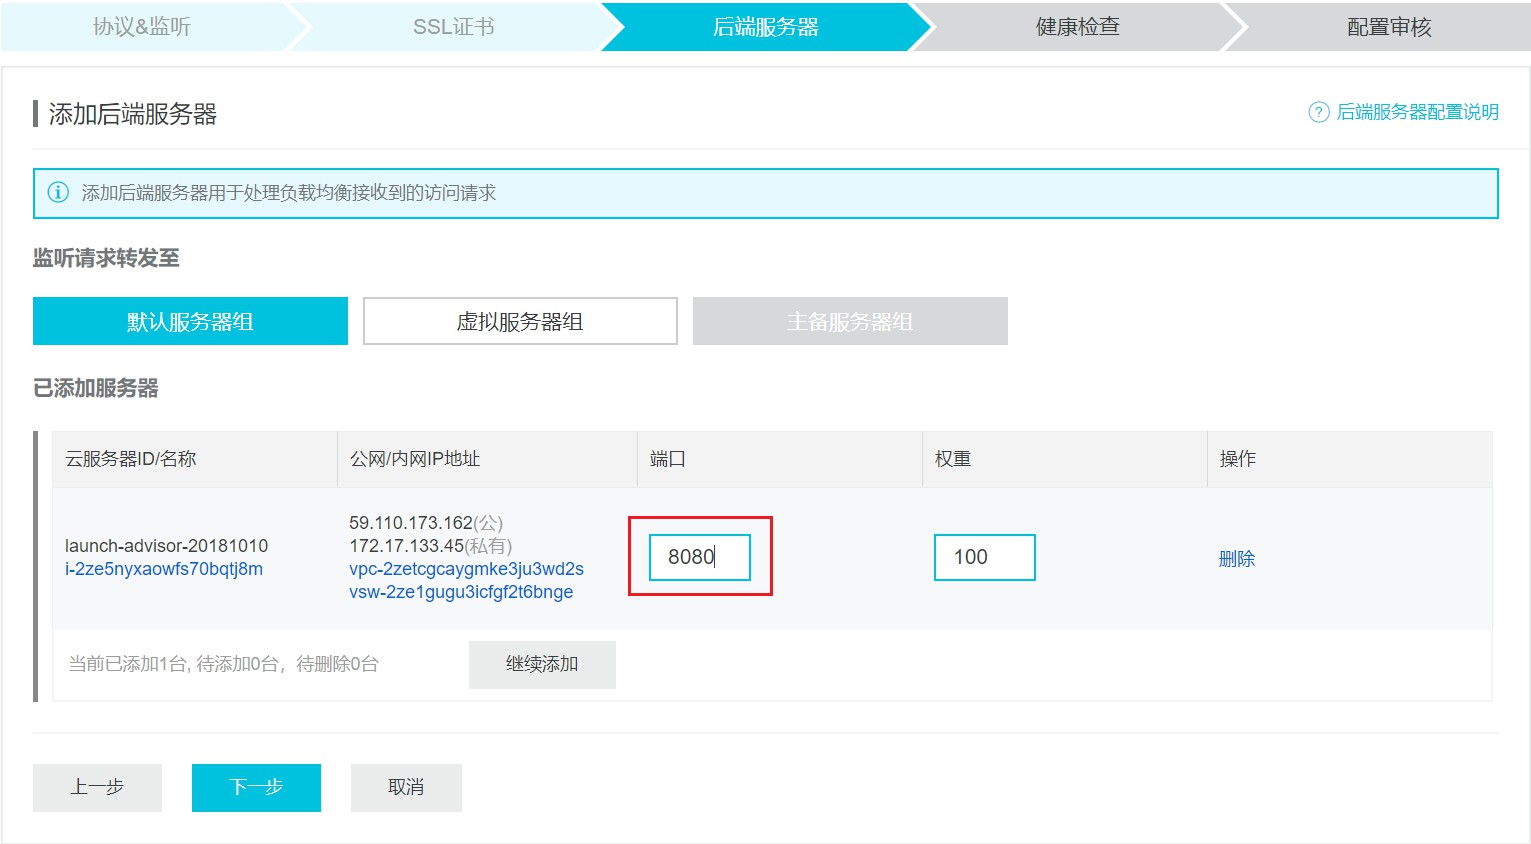
Task: Pick the 主备服务器组 option
Action: coord(850,321)
